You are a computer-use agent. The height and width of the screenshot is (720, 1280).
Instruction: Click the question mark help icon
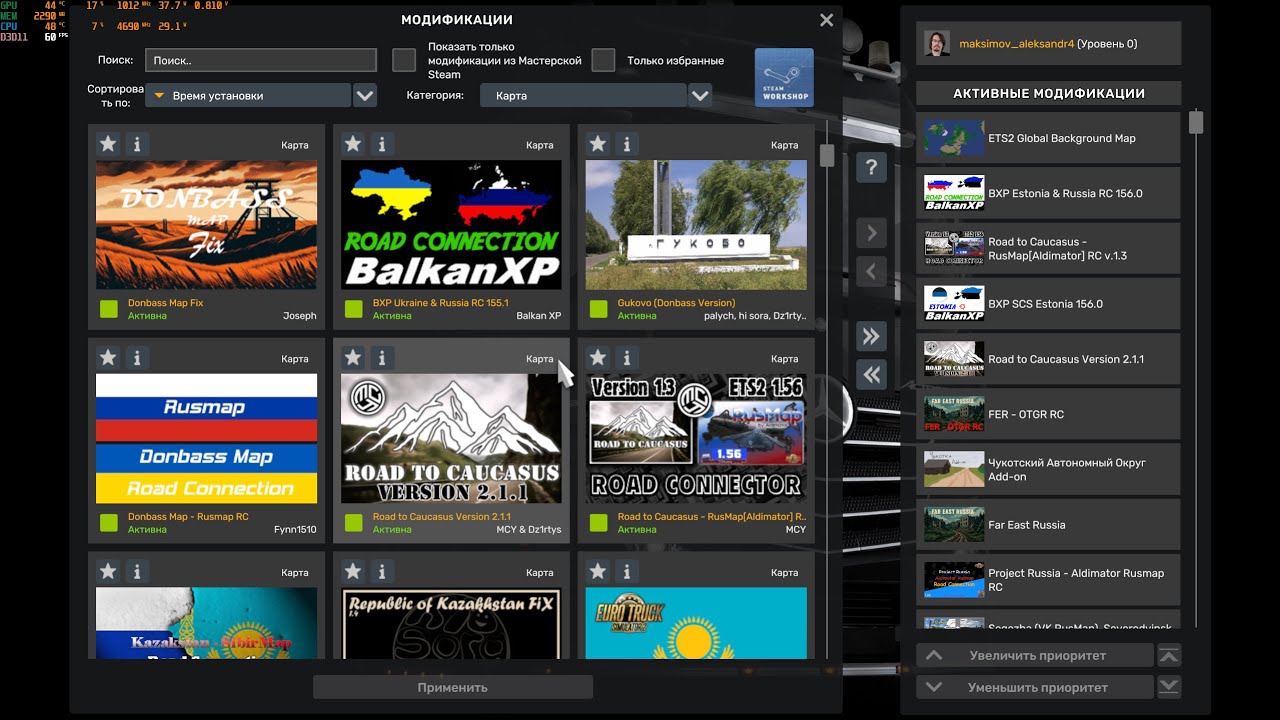pos(871,167)
